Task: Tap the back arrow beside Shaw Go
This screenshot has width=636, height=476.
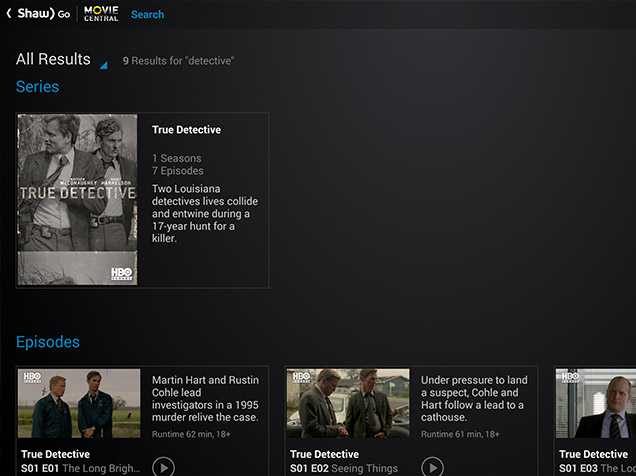Action: (9, 14)
